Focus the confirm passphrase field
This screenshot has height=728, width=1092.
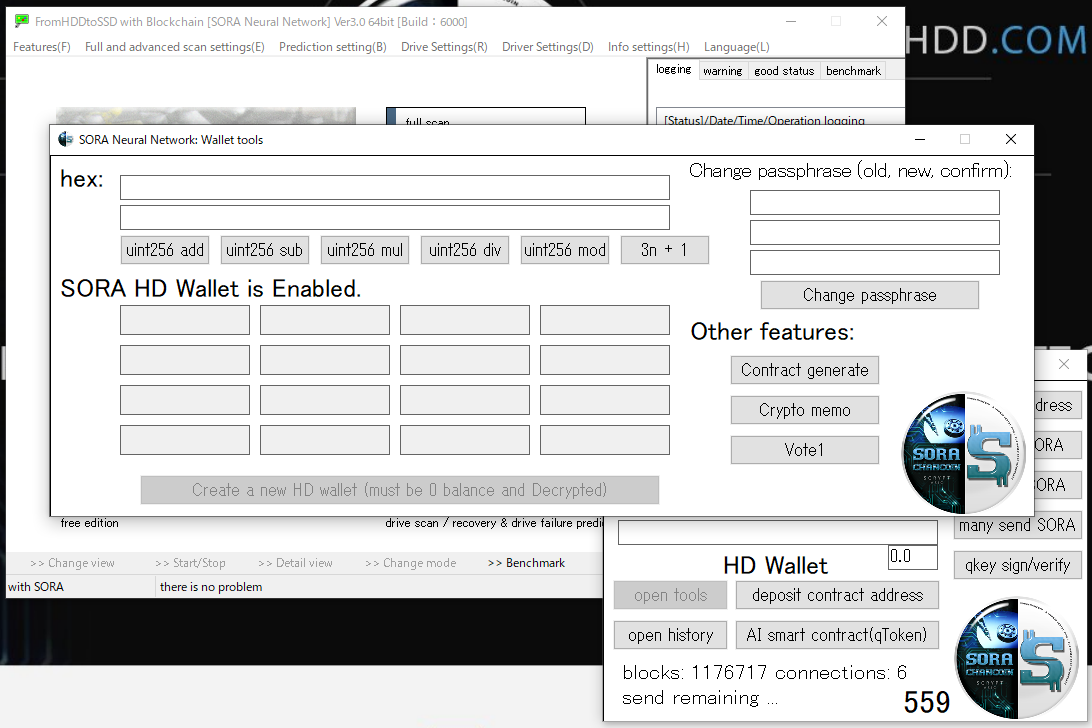click(875, 263)
